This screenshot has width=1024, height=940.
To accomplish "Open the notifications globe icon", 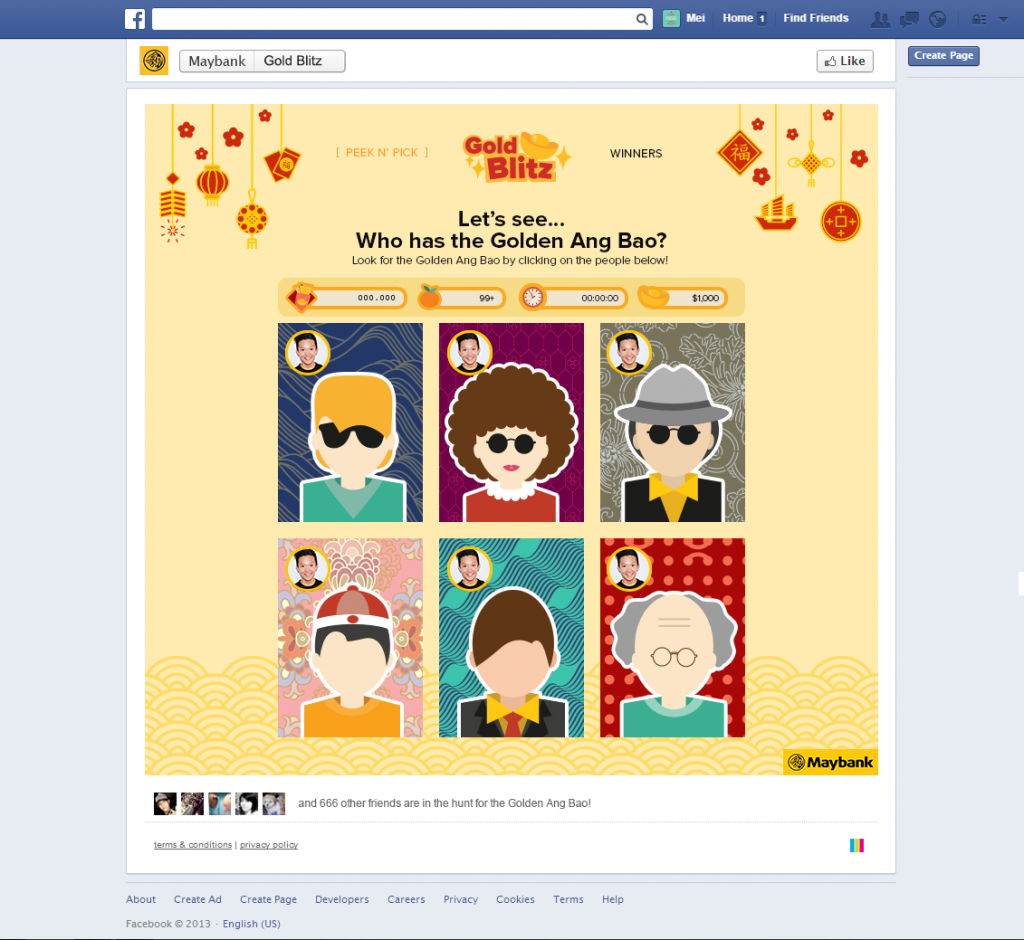I will [937, 19].
